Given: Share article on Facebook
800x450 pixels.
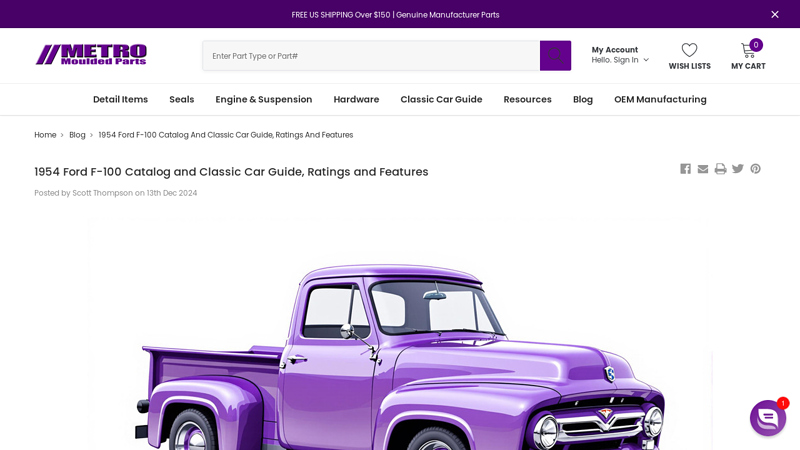Looking at the screenshot, I should 685,169.
